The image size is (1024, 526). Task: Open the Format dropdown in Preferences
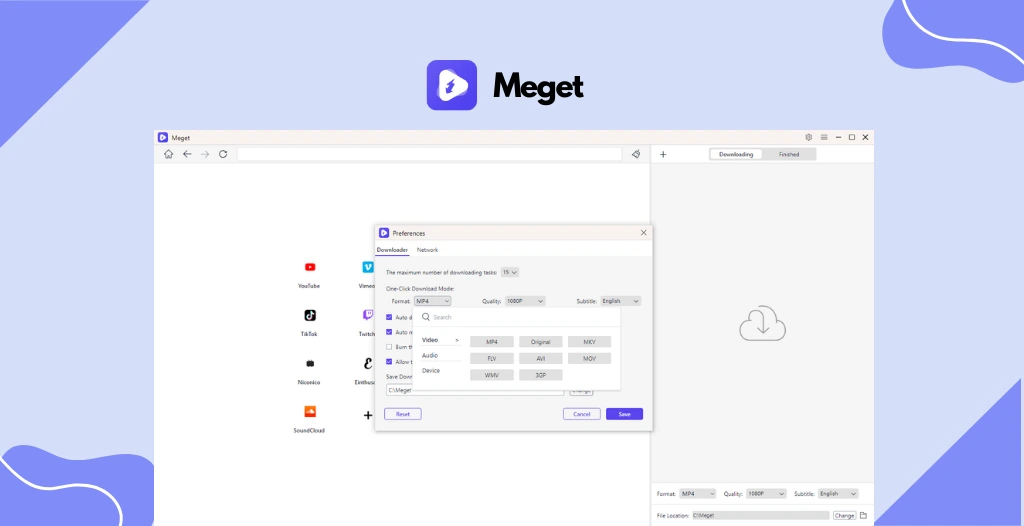[432, 301]
